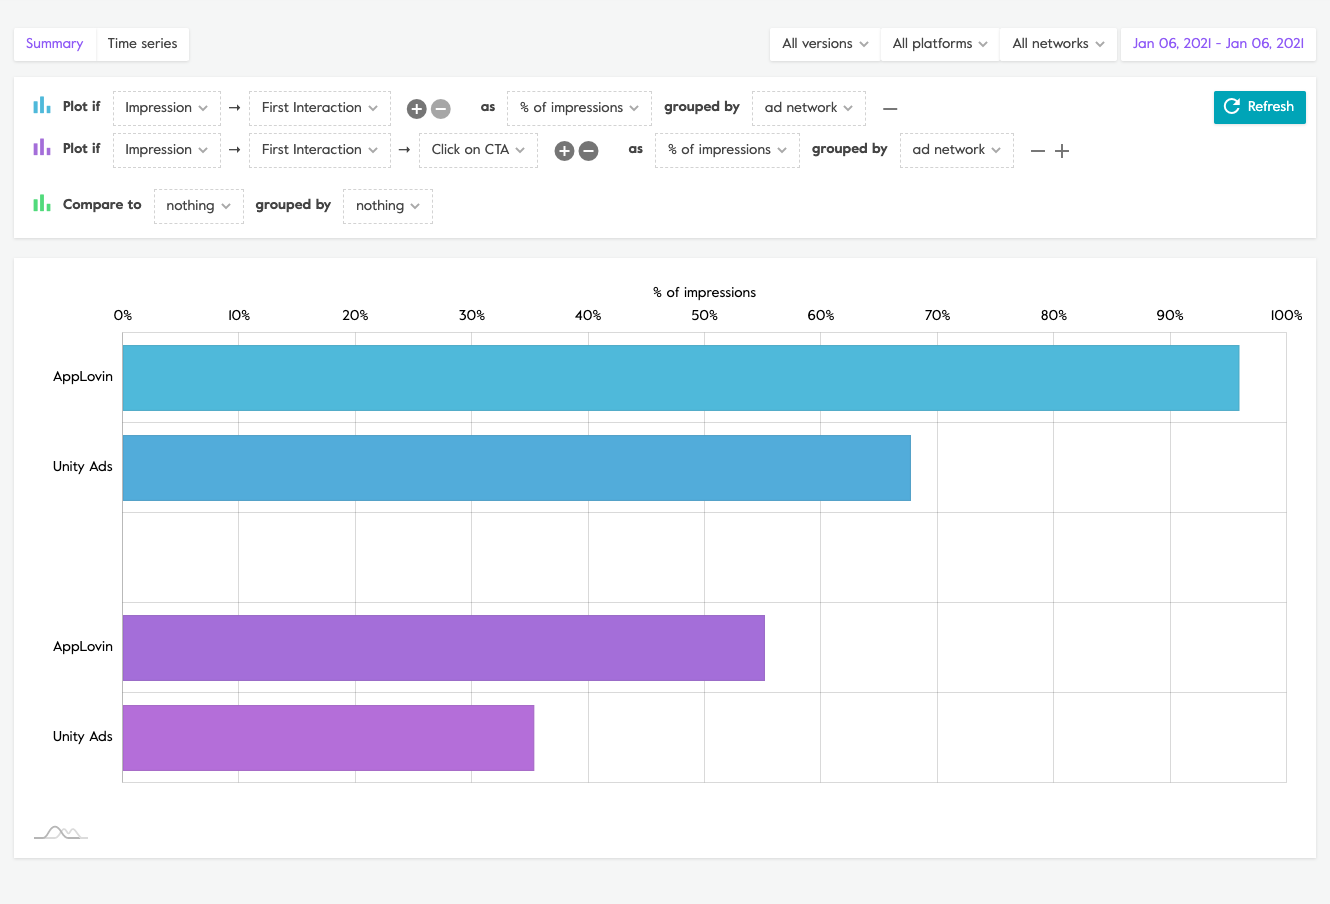Open the ad network dropdown in second plot row

(x=957, y=150)
